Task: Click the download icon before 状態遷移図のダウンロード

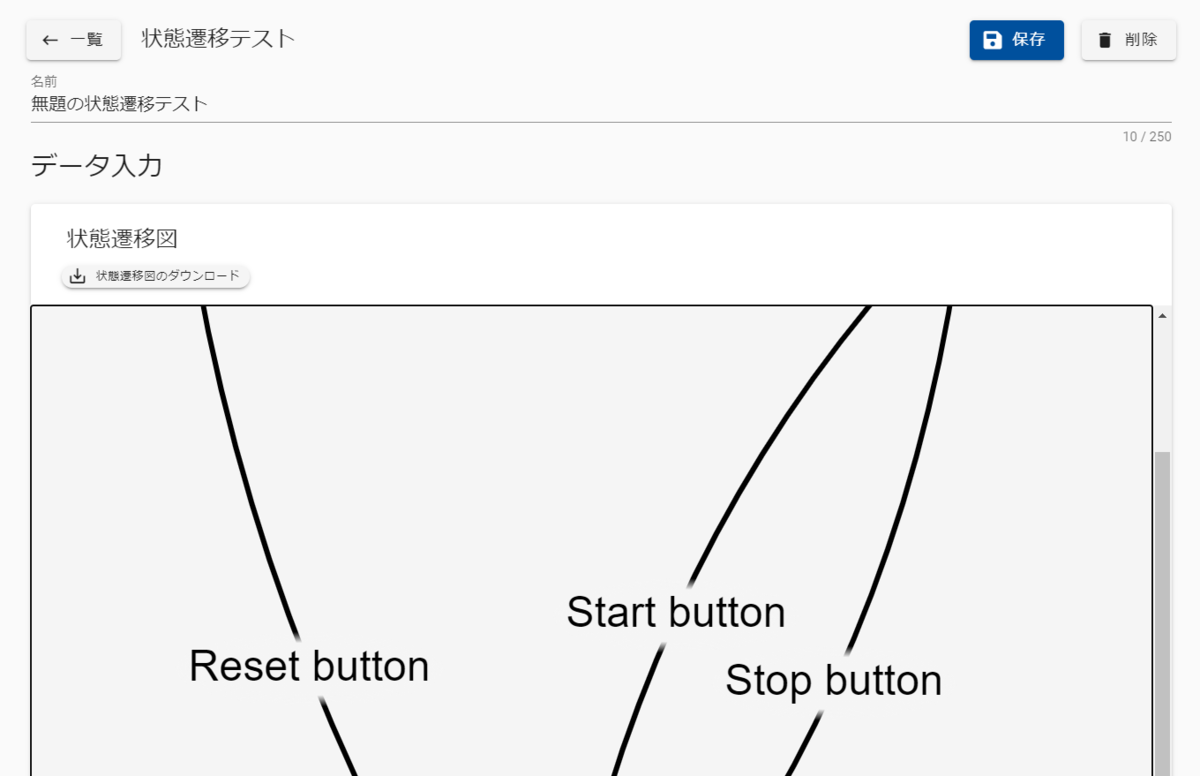Action: click(77, 275)
